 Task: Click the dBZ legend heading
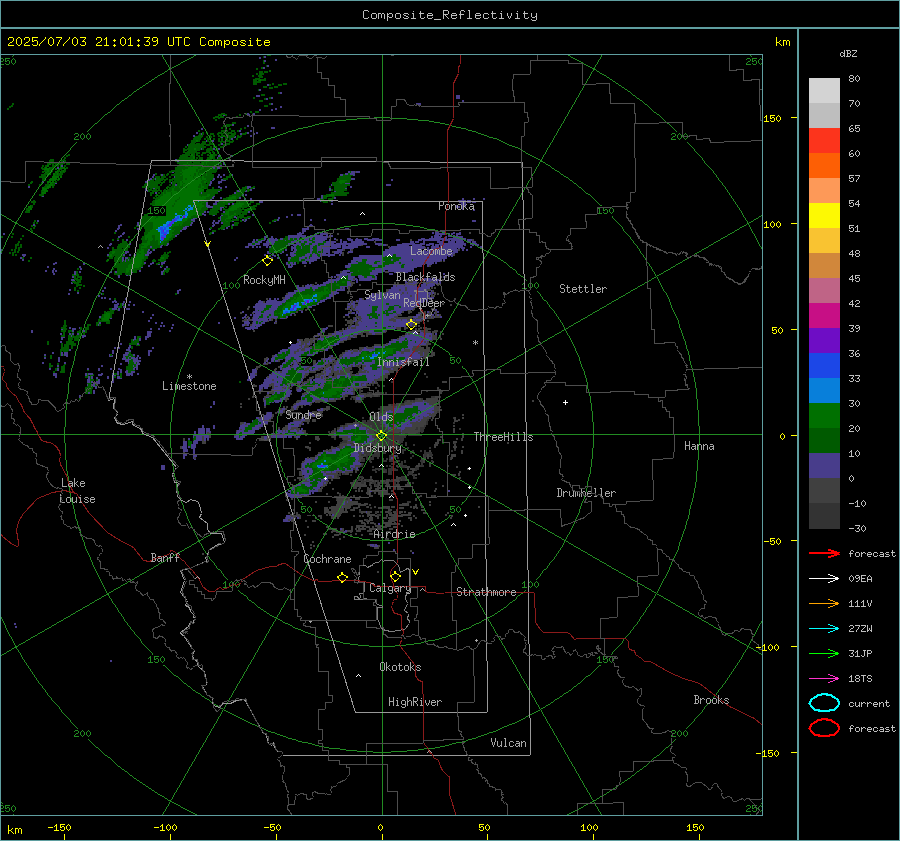848,53
